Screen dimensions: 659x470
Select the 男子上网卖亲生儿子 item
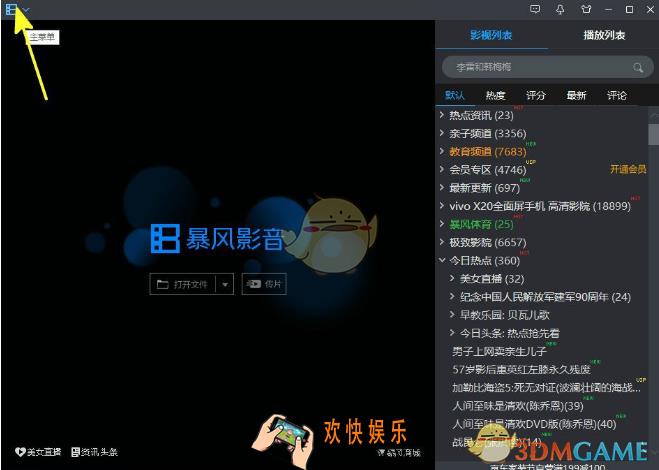point(499,351)
